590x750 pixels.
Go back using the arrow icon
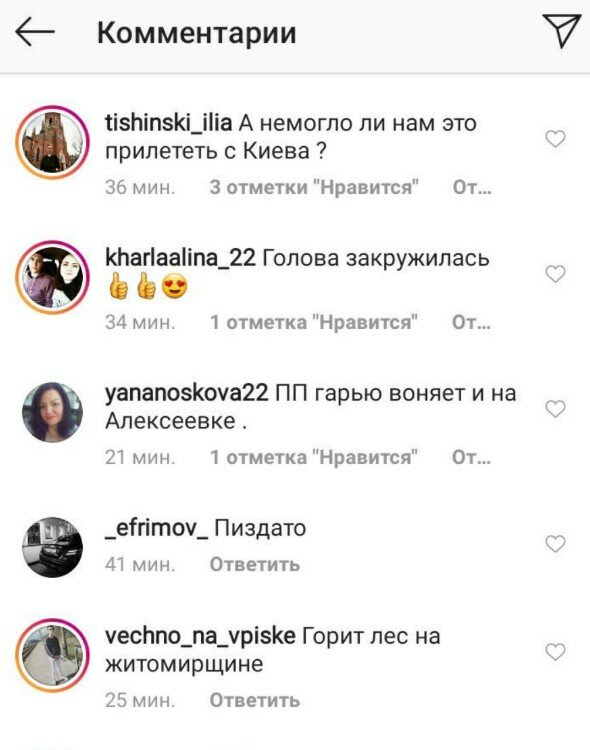pos(34,32)
